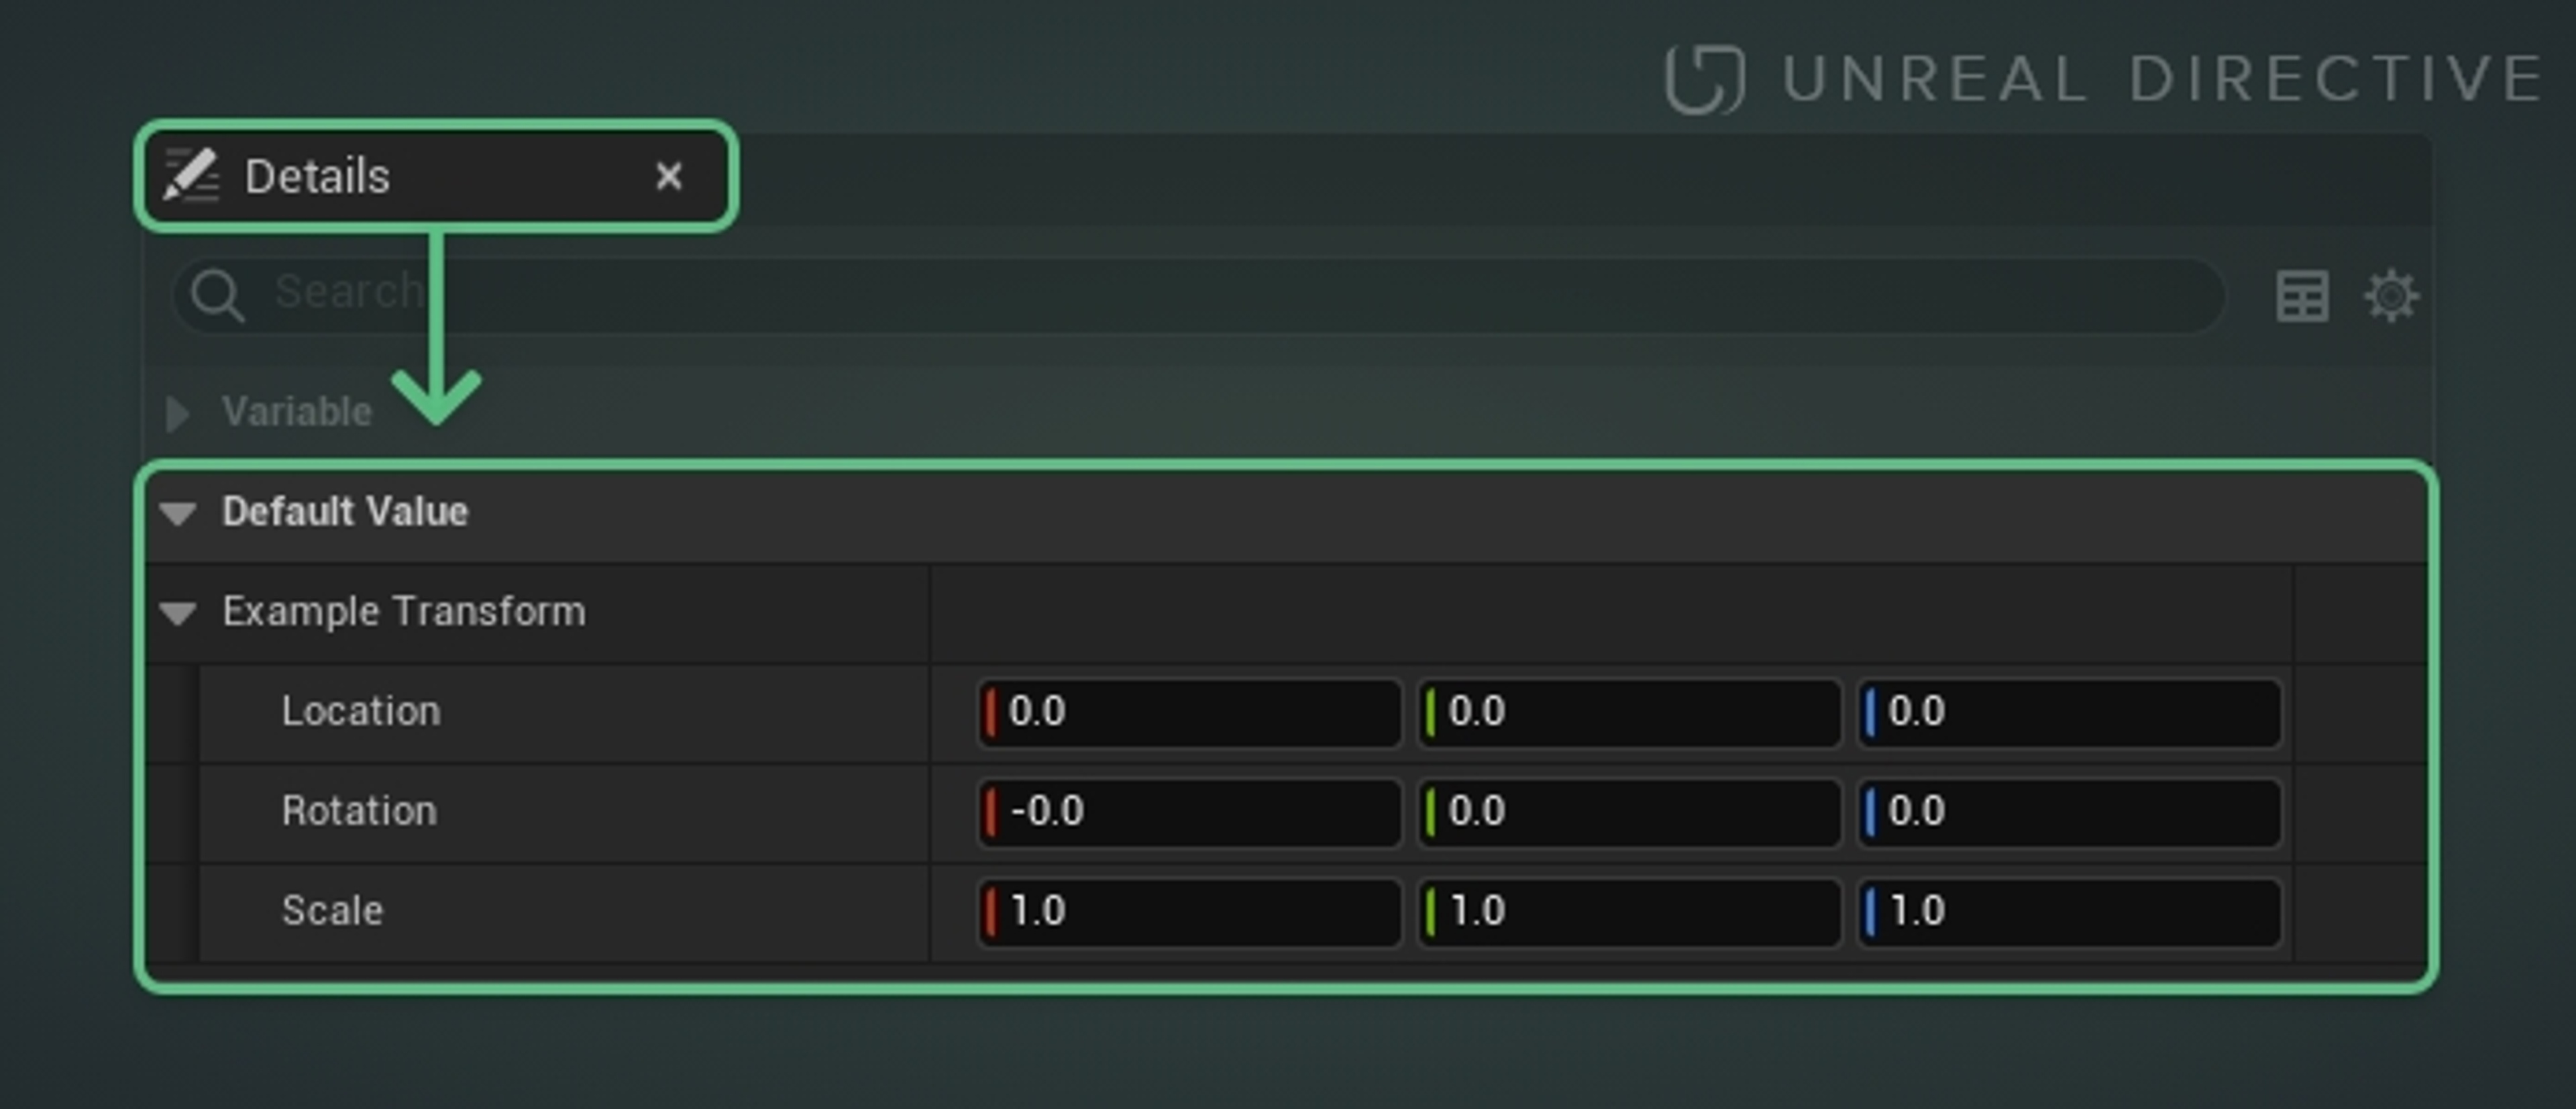Screen dimensions: 2576x1109
Task: Collapse the Default Value section
Action: (178, 513)
